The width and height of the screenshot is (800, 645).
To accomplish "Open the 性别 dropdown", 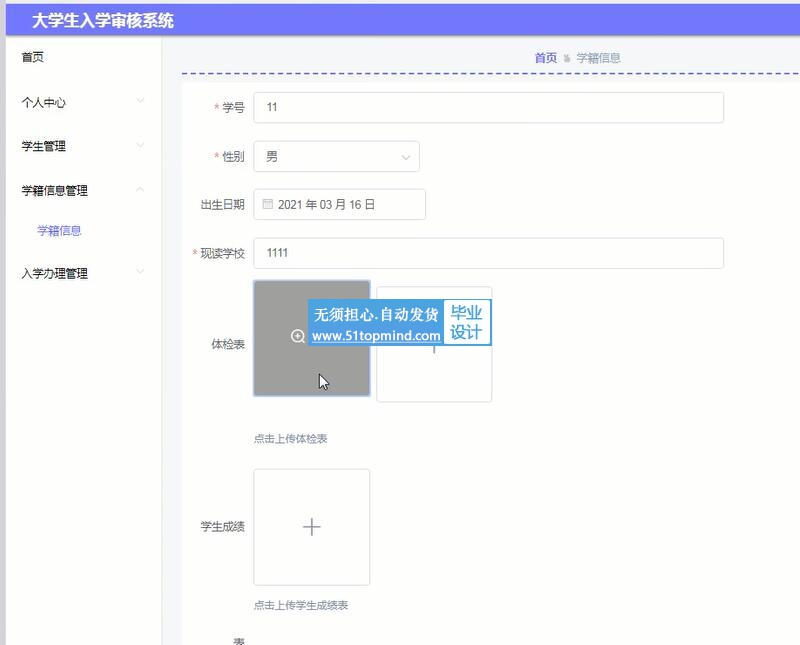I will [337, 156].
